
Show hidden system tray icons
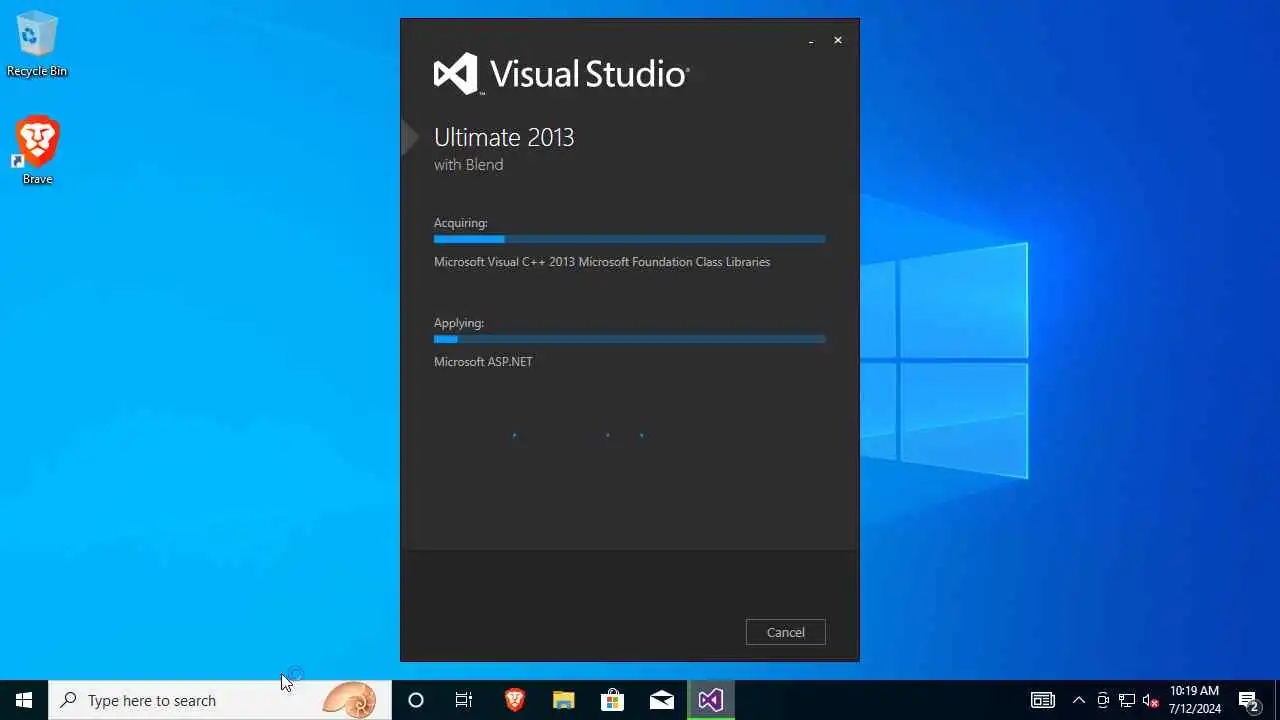pos(1079,700)
